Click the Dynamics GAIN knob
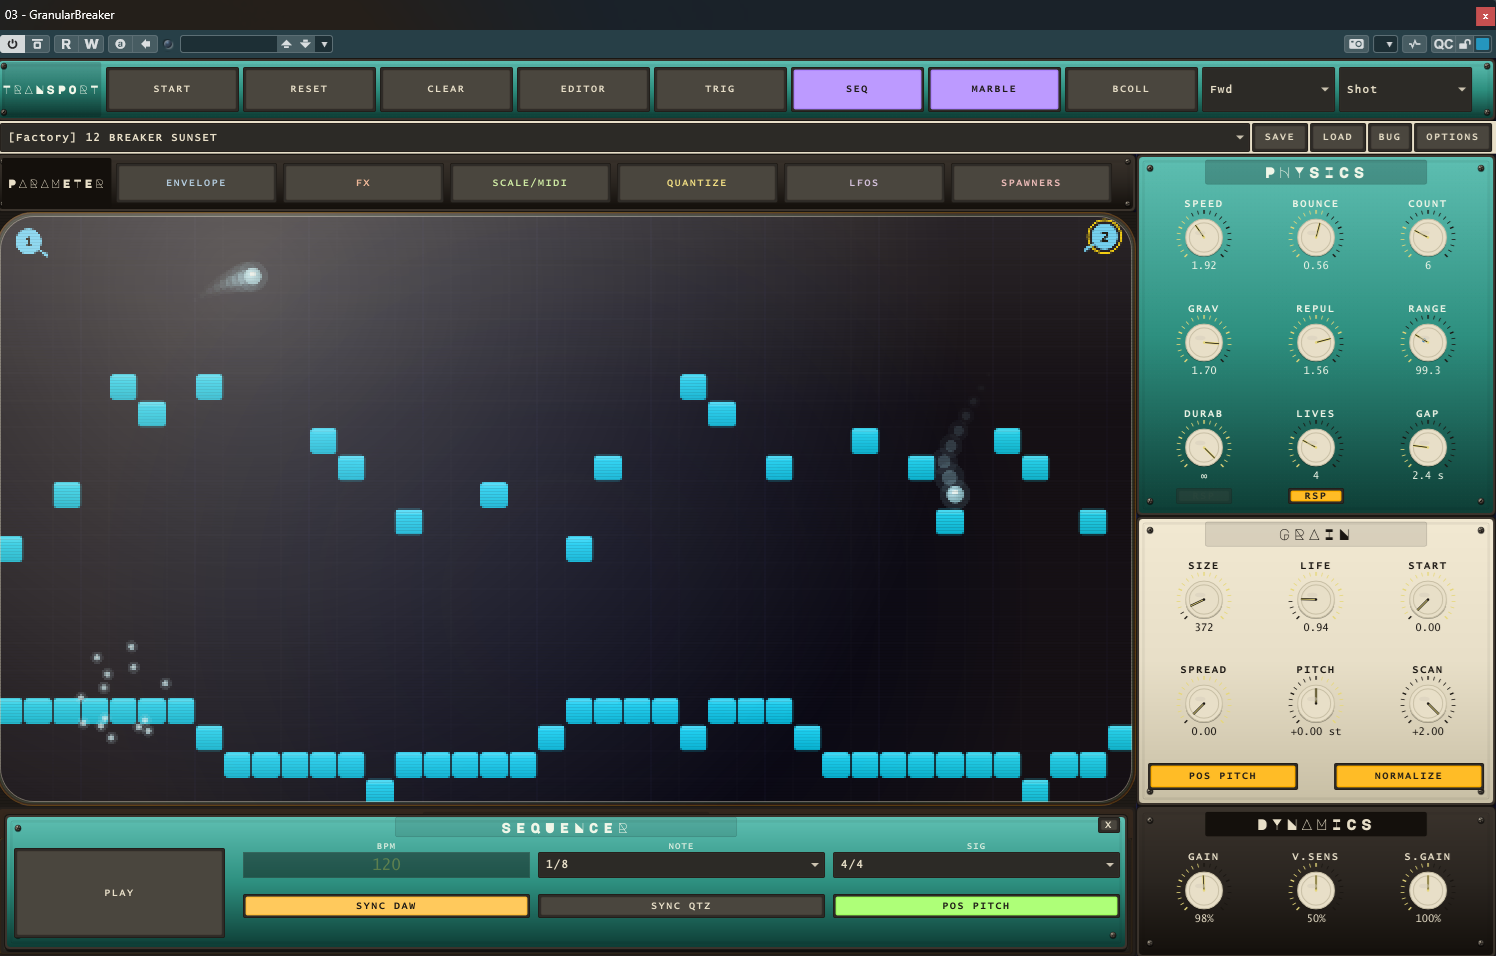Image resolution: width=1496 pixels, height=956 pixels. pyautogui.click(x=1204, y=890)
